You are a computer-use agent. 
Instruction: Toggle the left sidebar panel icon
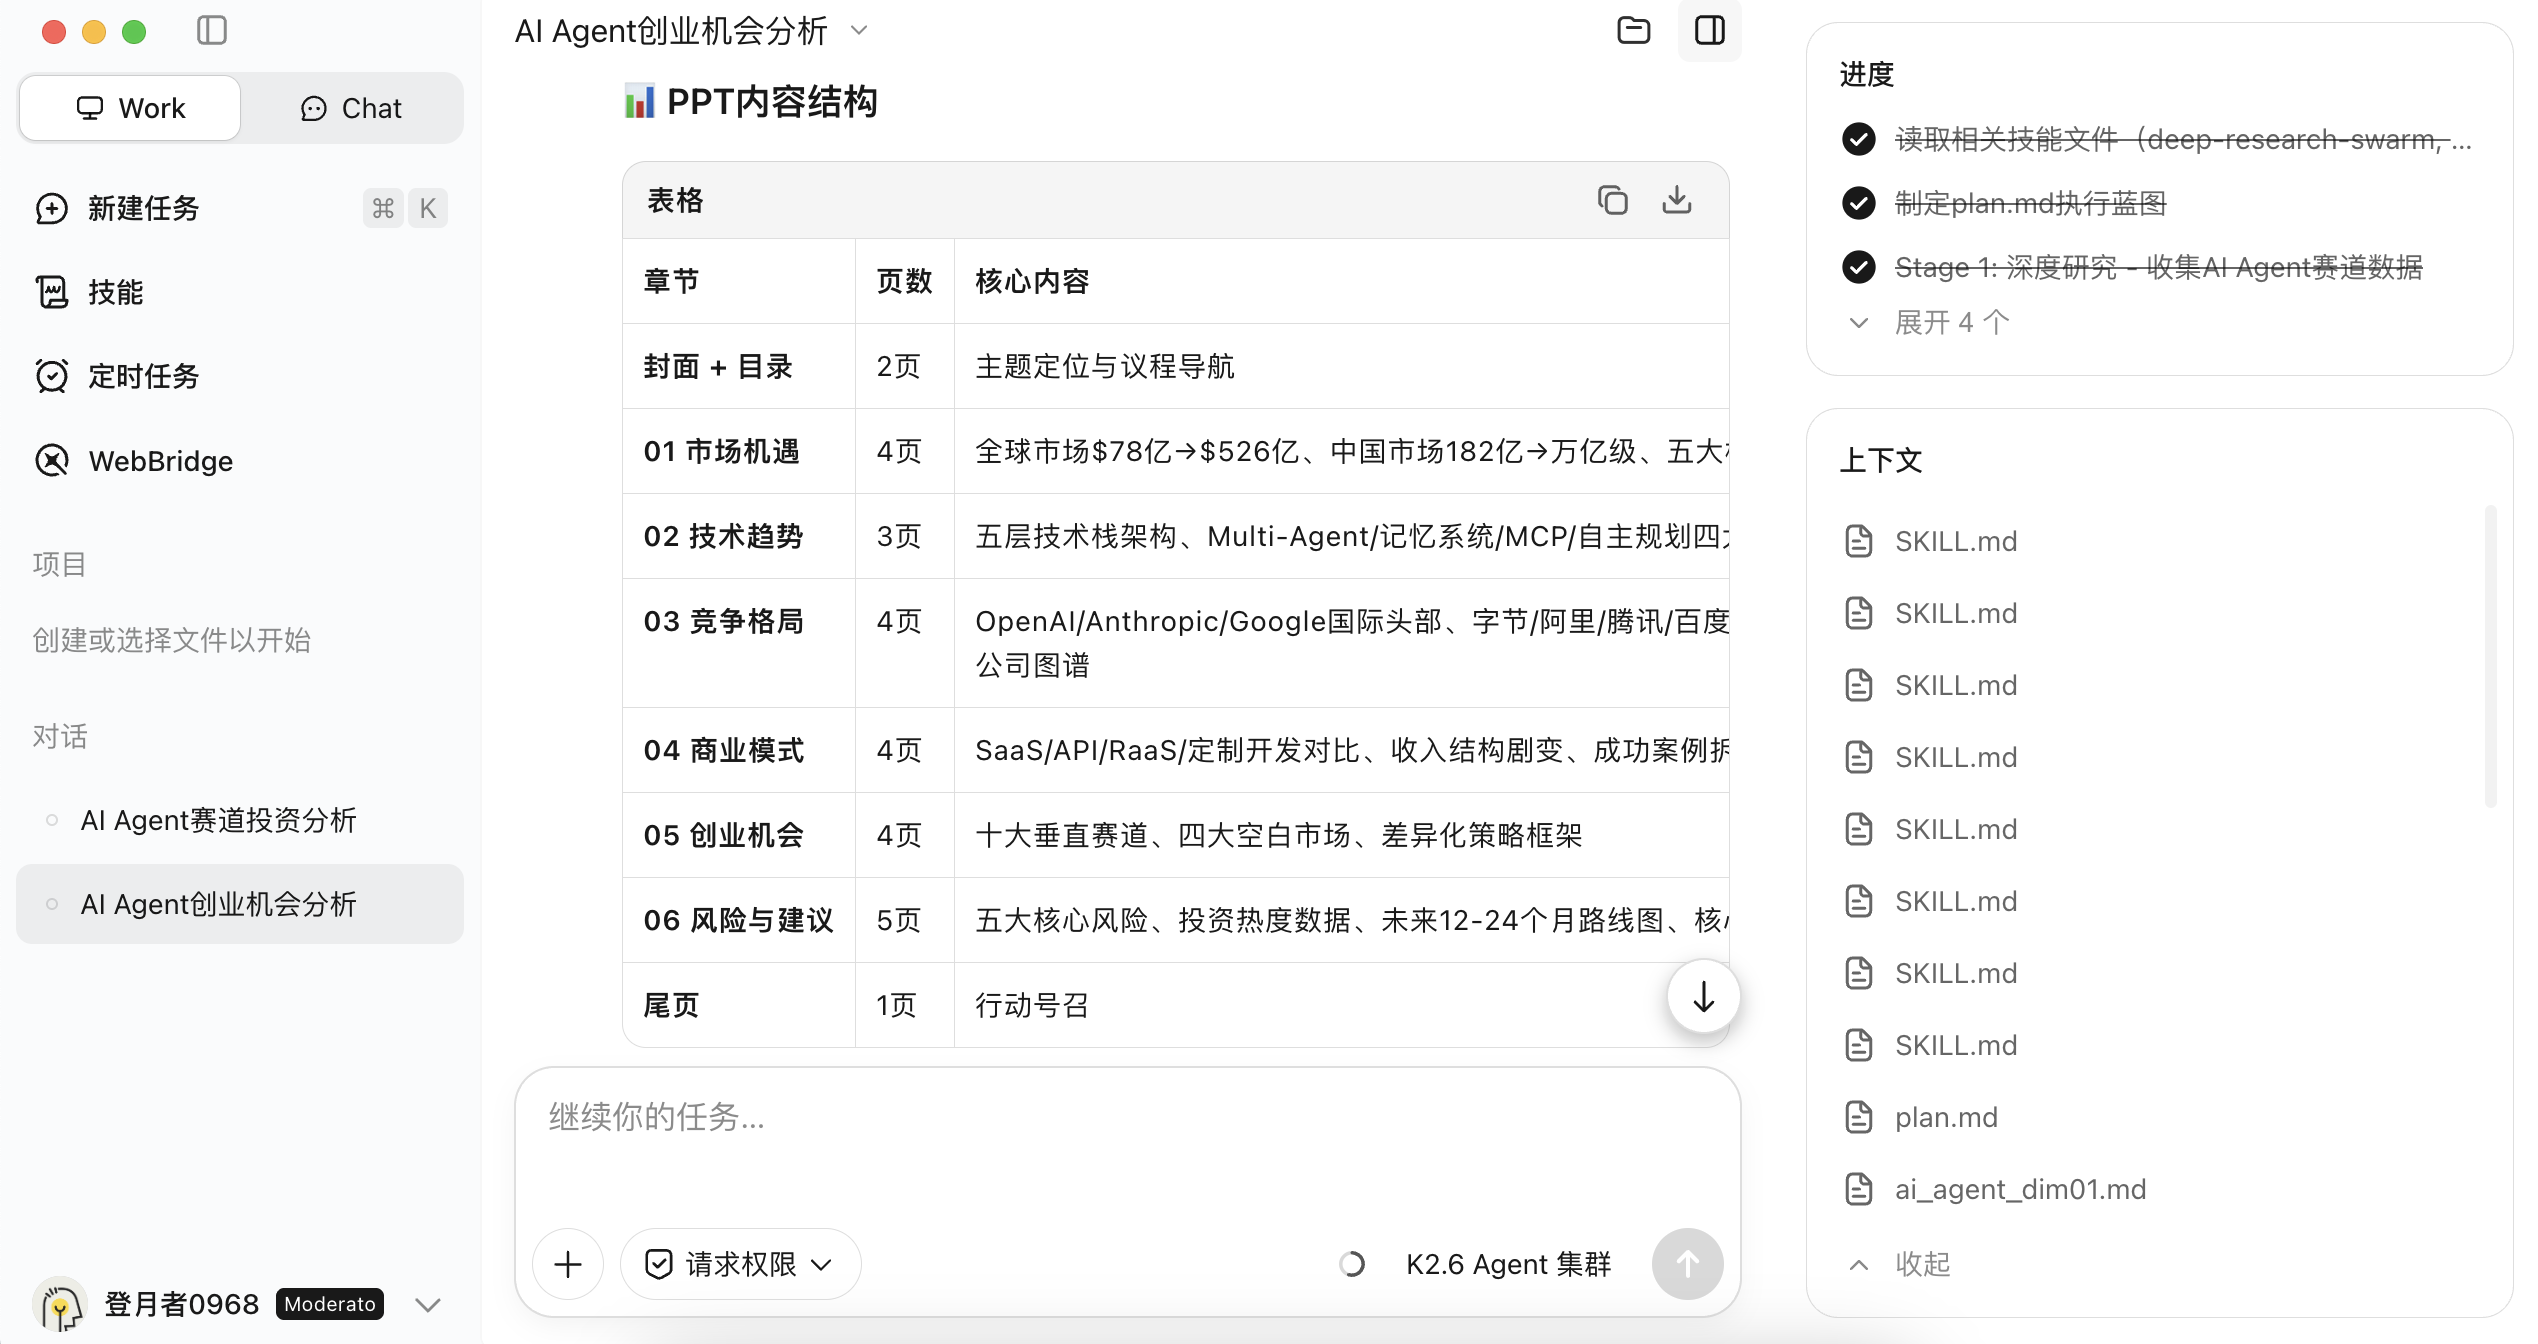(x=212, y=31)
